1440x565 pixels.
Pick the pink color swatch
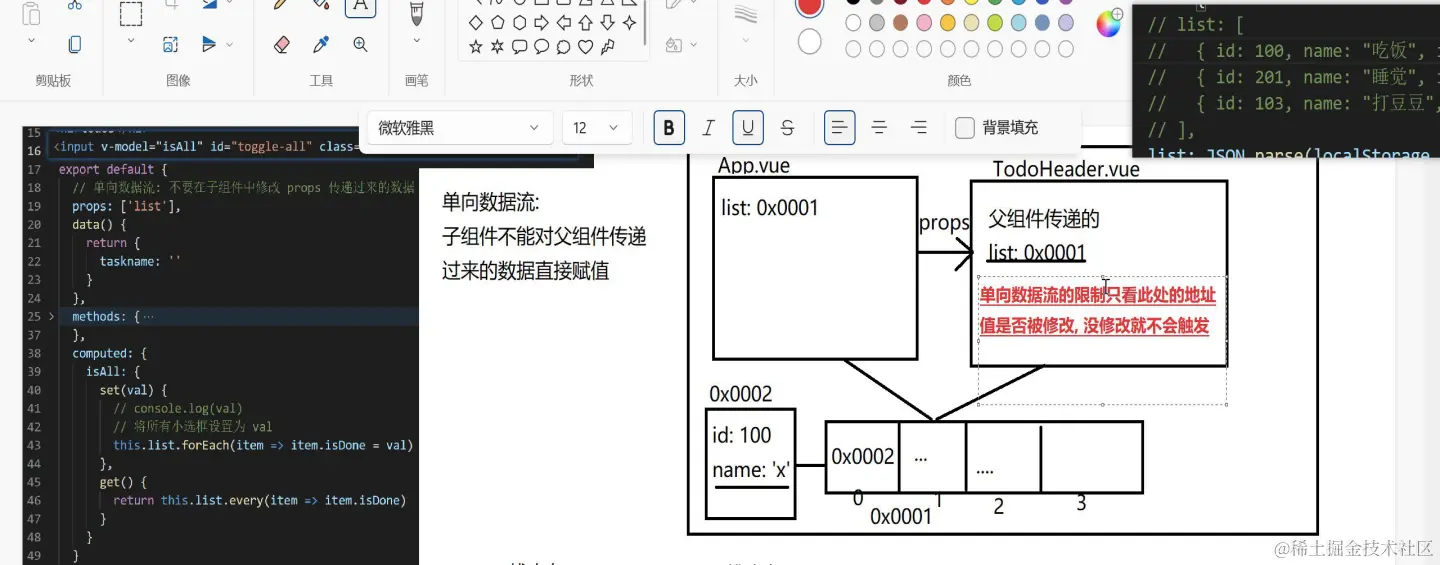[x=924, y=23]
